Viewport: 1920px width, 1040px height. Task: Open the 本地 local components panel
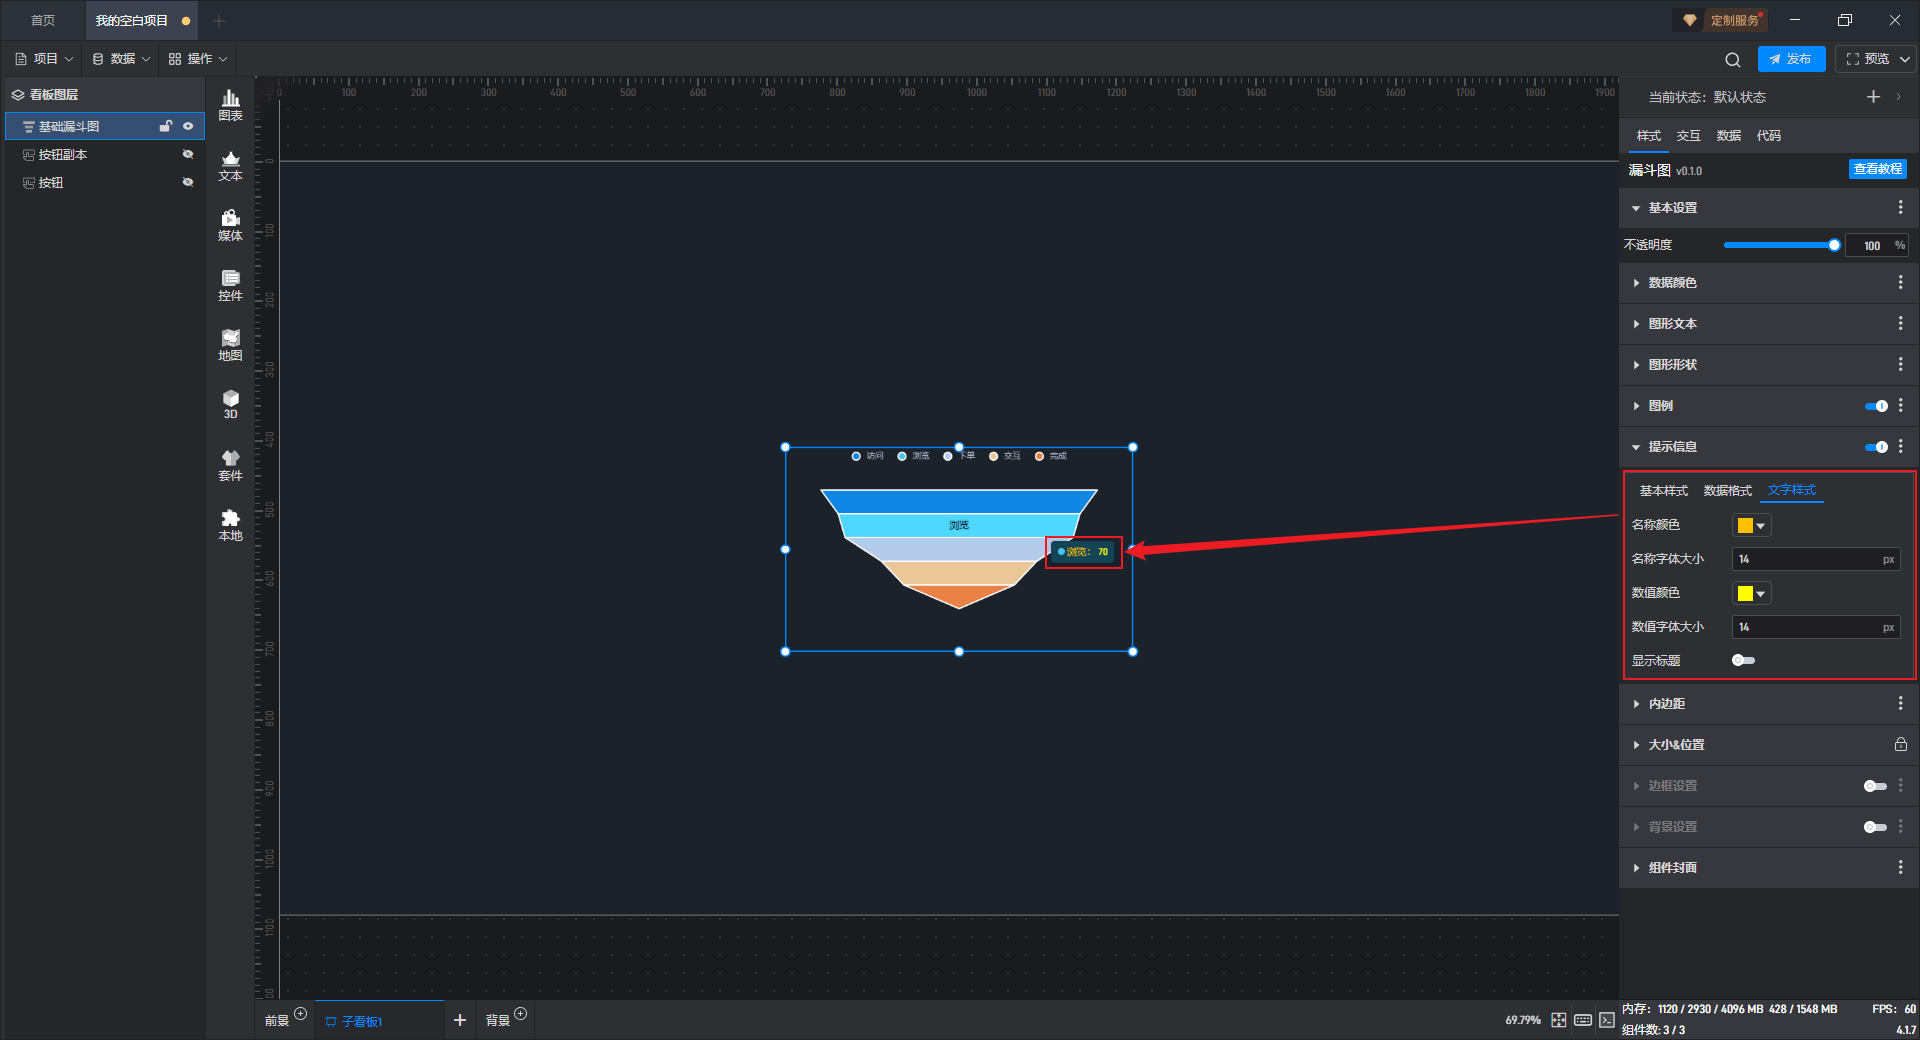(x=230, y=525)
